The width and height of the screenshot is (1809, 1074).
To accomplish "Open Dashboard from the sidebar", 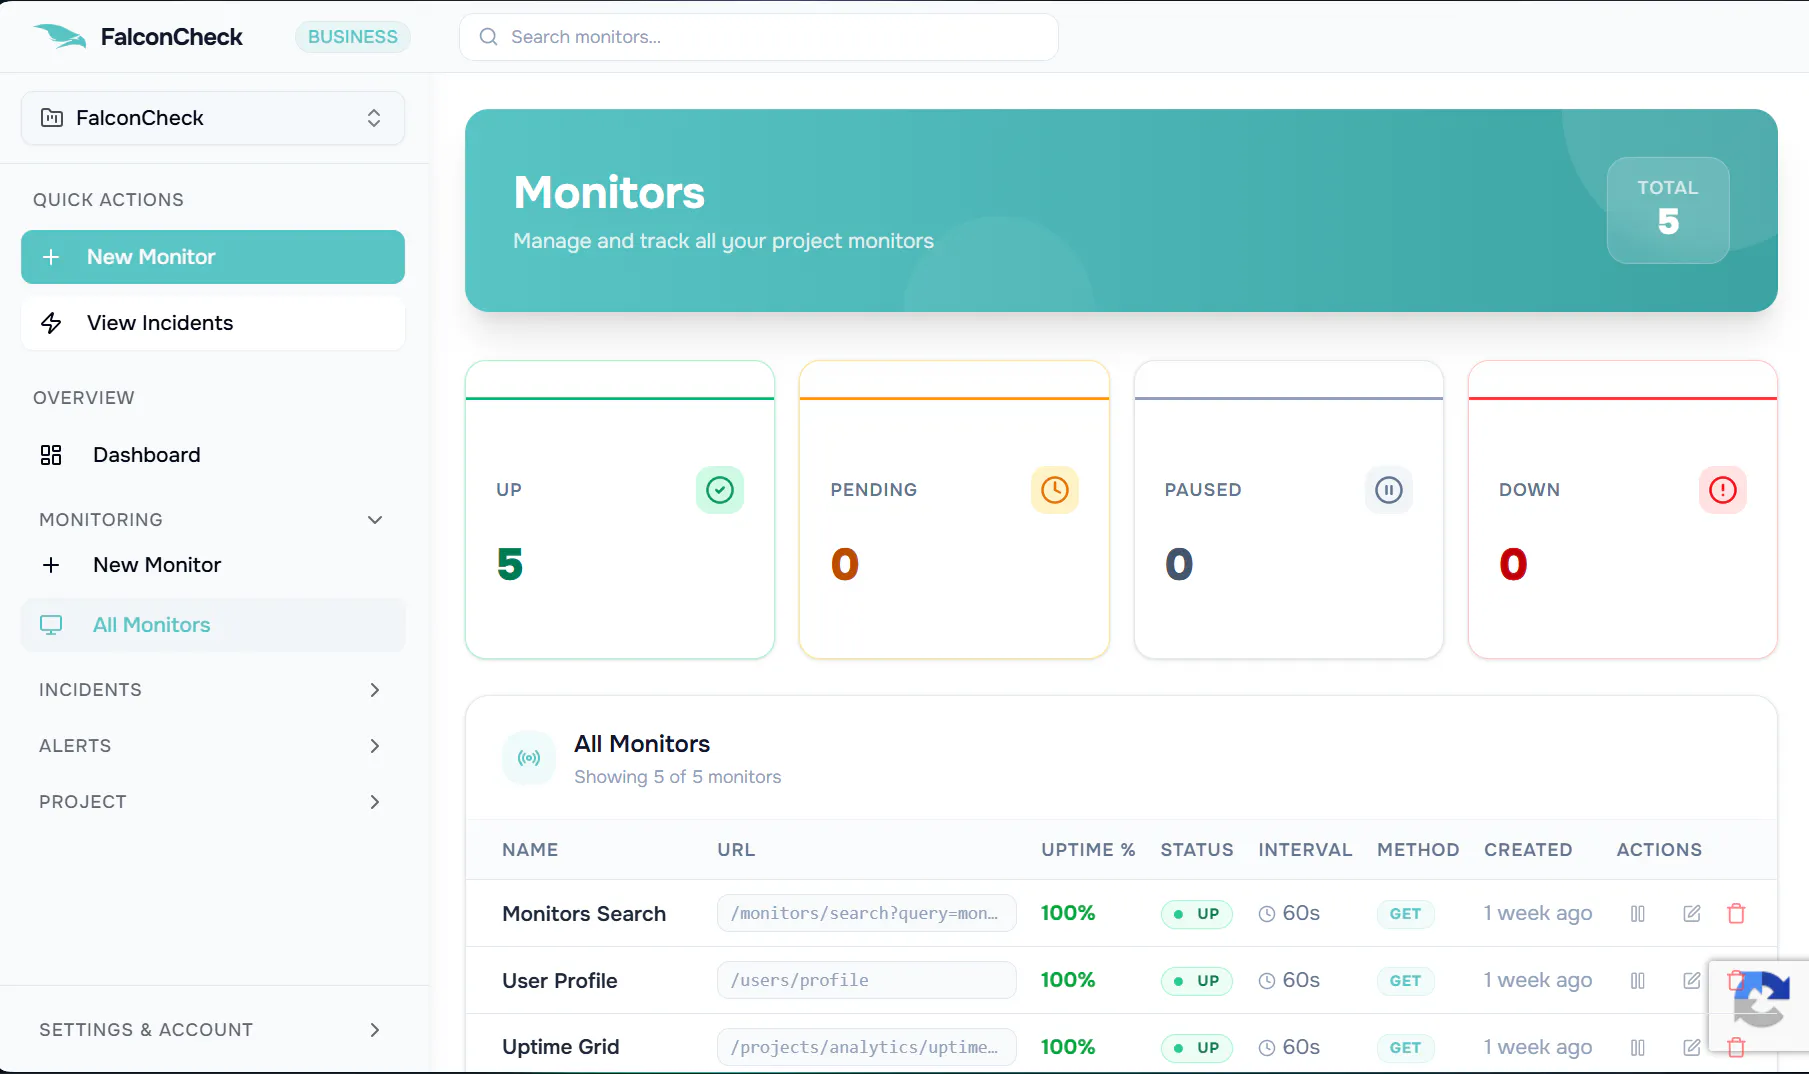I will (213, 455).
